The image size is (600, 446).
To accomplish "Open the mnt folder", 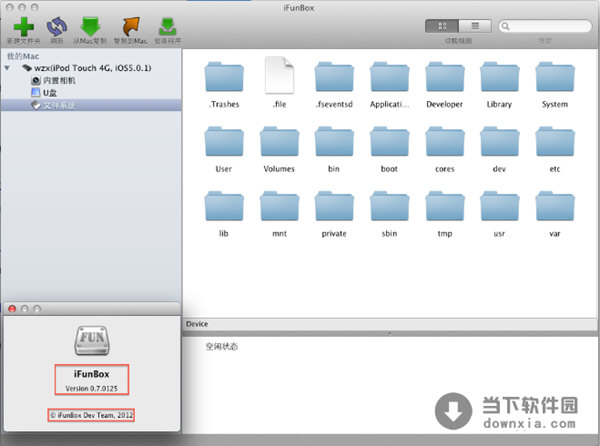I will click(279, 207).
